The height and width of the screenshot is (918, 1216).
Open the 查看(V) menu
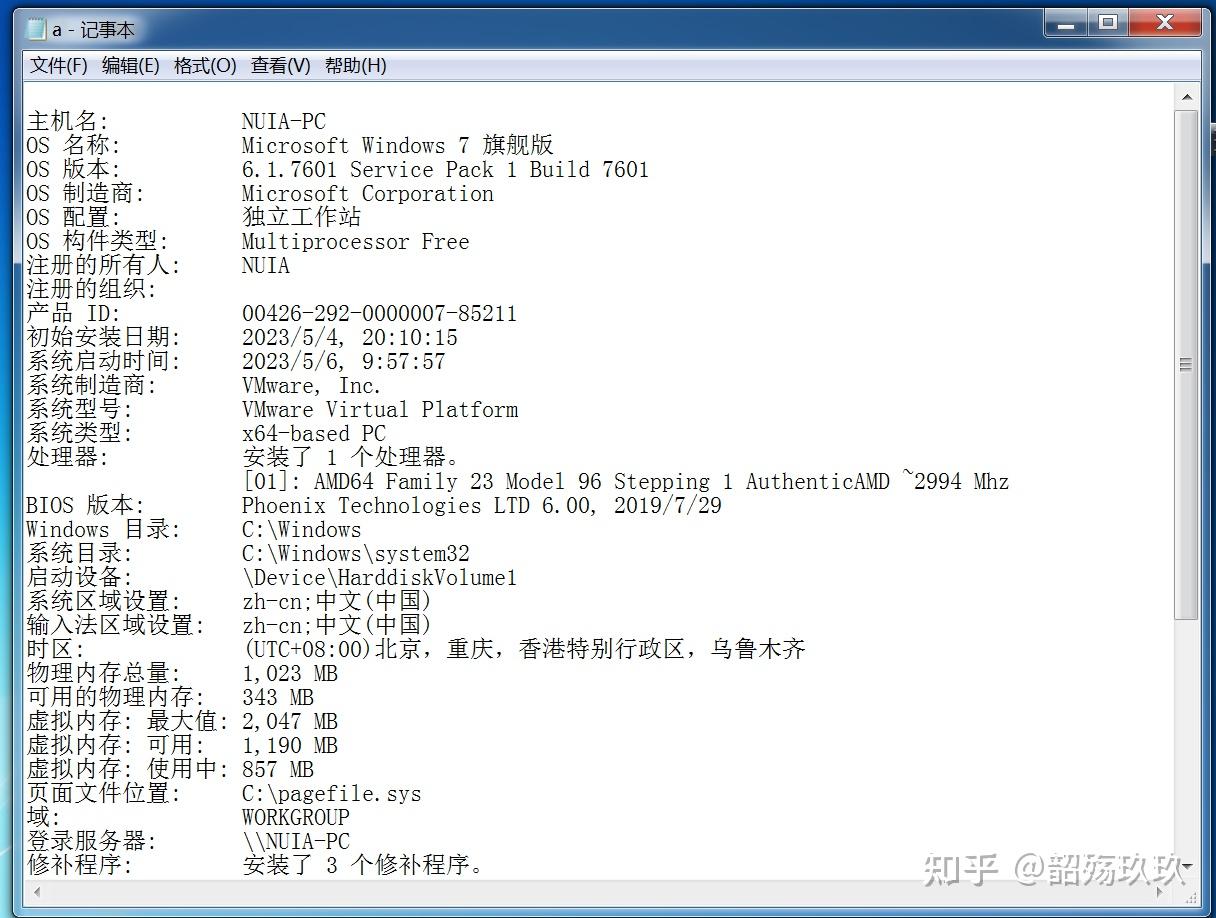(x=278, y=65)
